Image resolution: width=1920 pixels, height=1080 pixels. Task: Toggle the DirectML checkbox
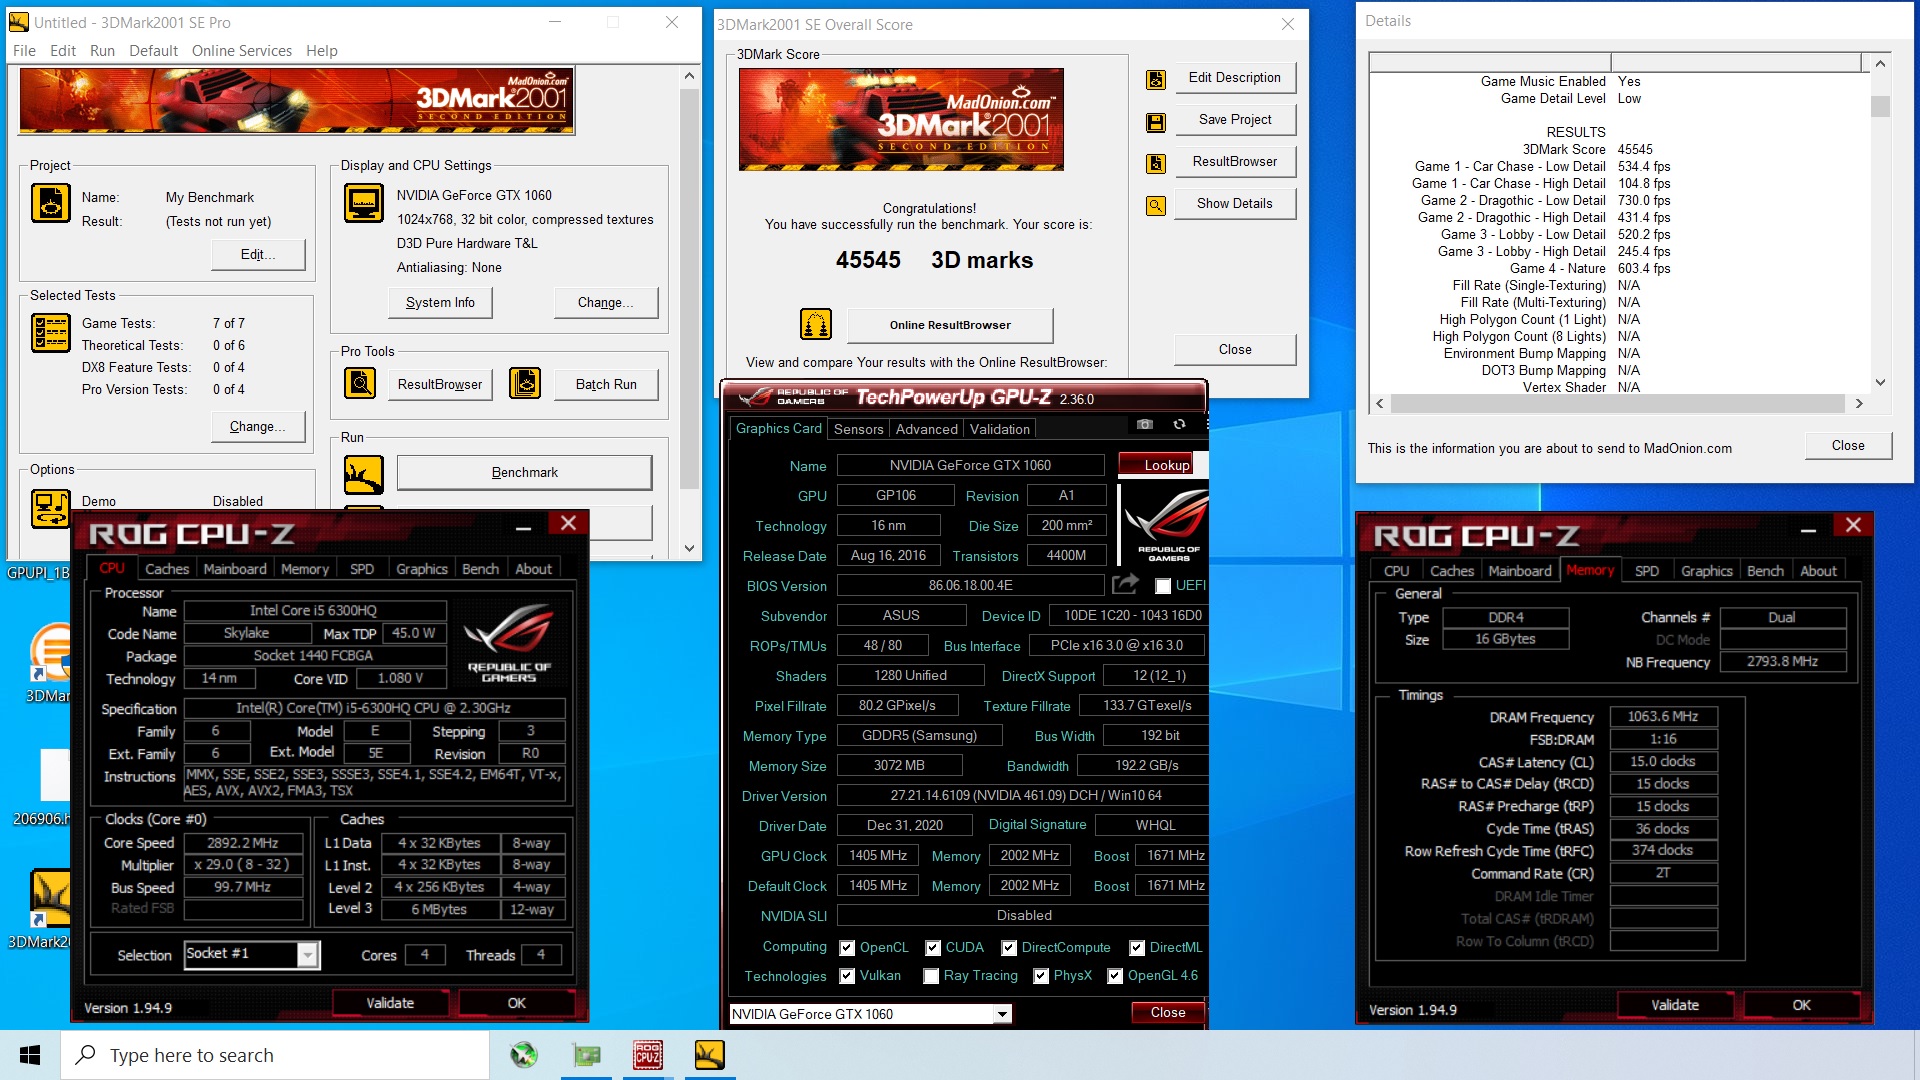coord(1137,948)
